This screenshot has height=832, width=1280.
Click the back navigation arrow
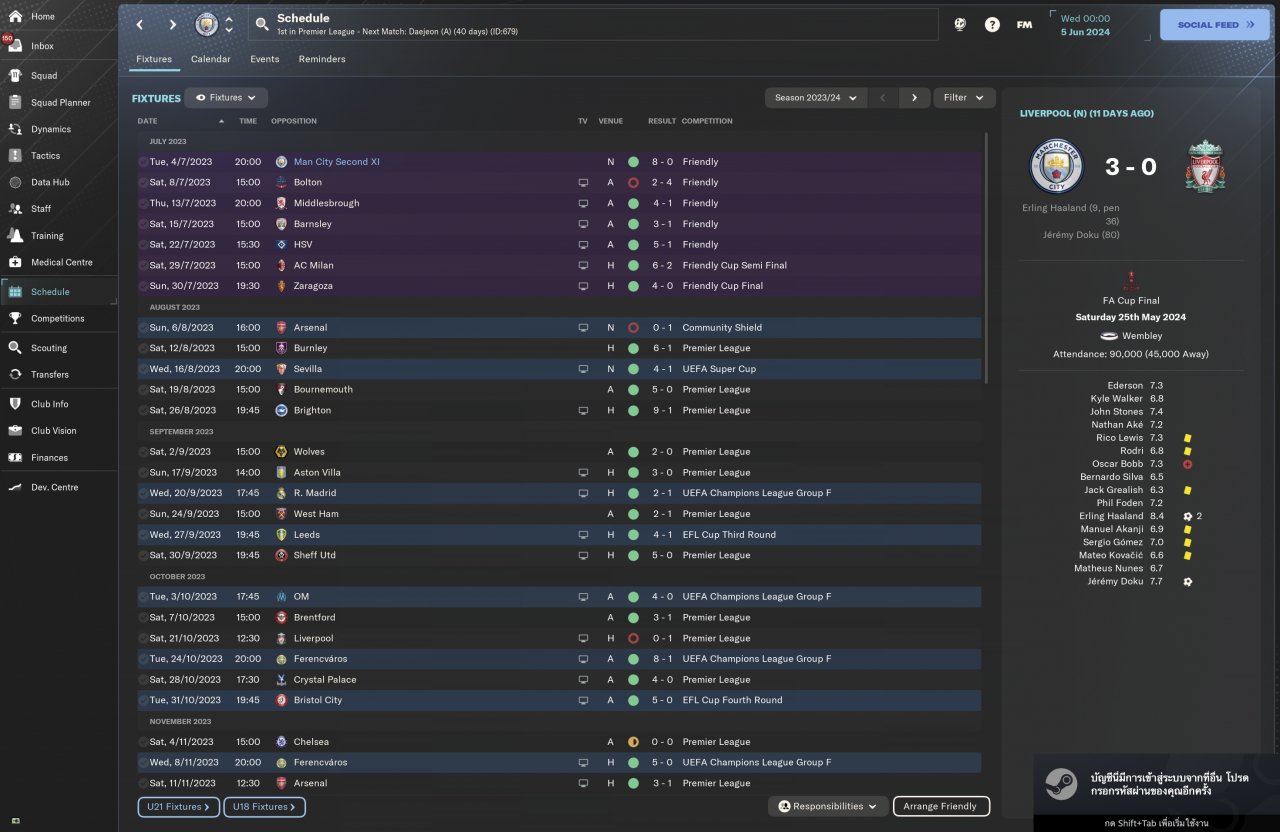point(140,24)
